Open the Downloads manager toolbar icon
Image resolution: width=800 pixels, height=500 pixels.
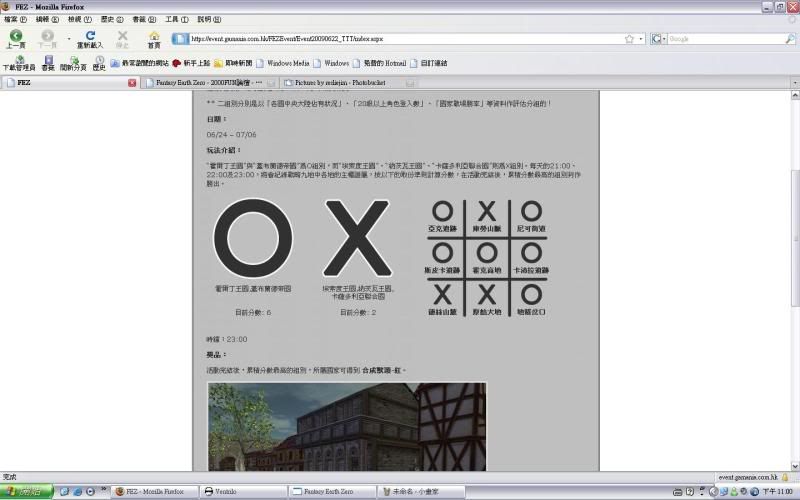(x=19, y=62)
